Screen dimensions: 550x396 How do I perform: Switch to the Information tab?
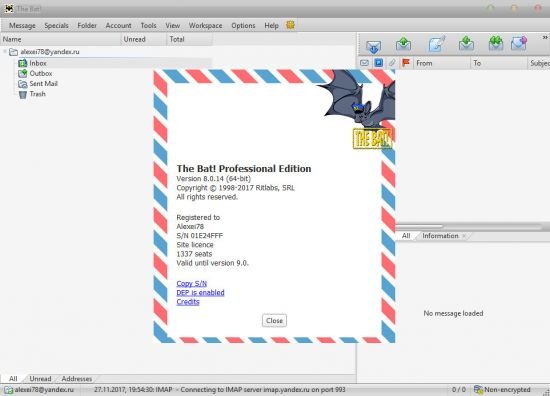tap(440, 236)
